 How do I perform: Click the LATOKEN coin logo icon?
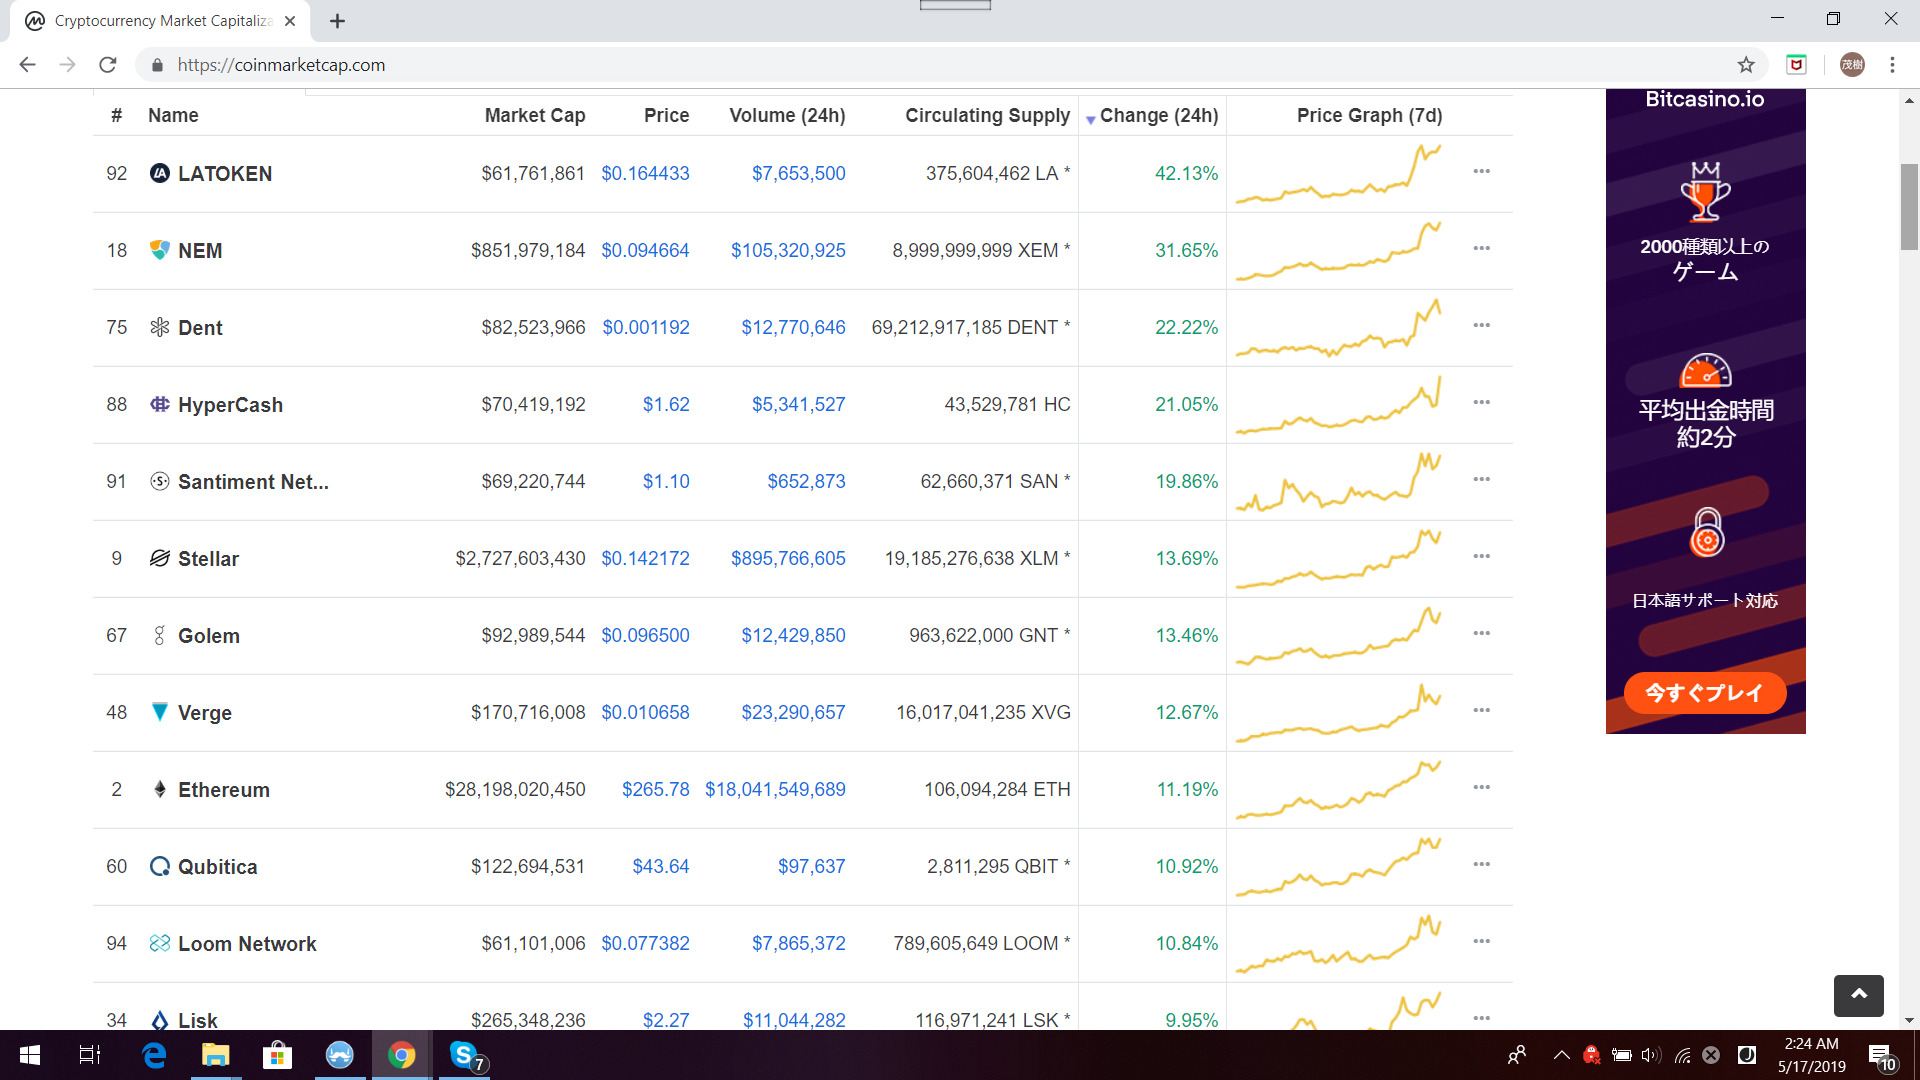coord(159,173)
